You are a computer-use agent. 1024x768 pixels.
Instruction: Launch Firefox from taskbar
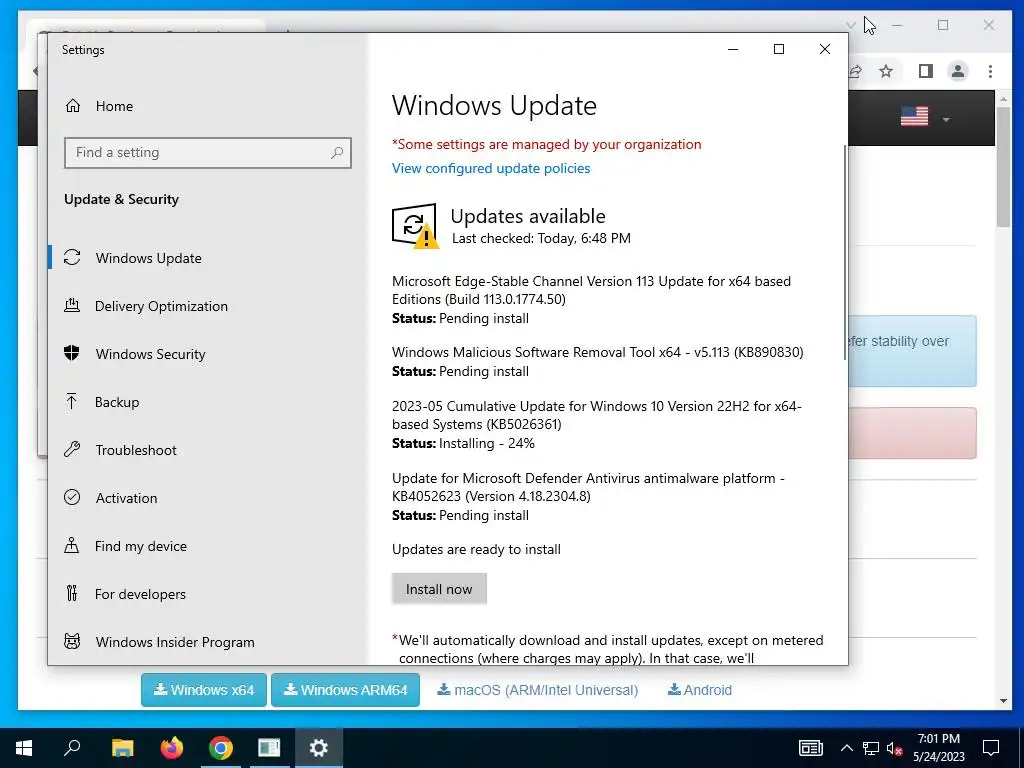(x=172, y=748)
